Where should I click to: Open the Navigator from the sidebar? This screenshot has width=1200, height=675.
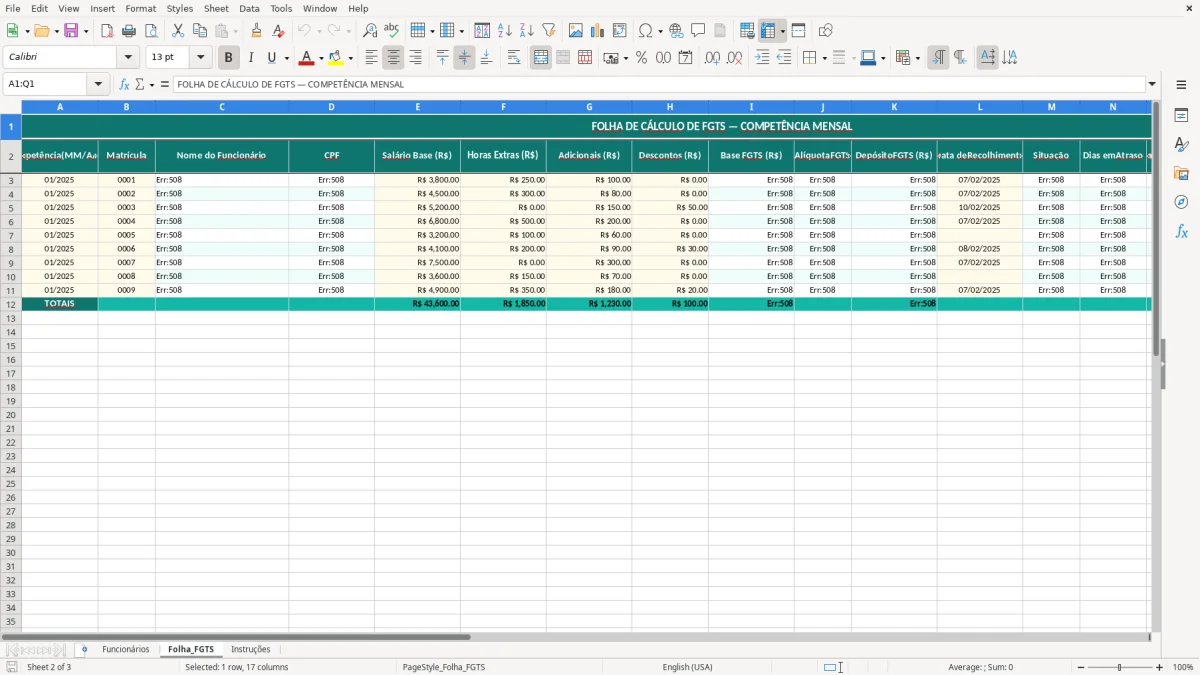pos(1182,202)
